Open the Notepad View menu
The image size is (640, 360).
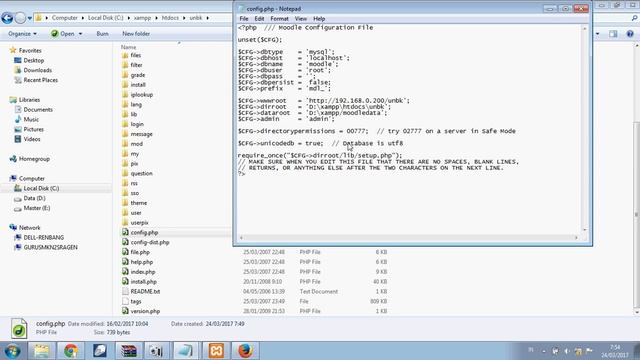point(300,19)
